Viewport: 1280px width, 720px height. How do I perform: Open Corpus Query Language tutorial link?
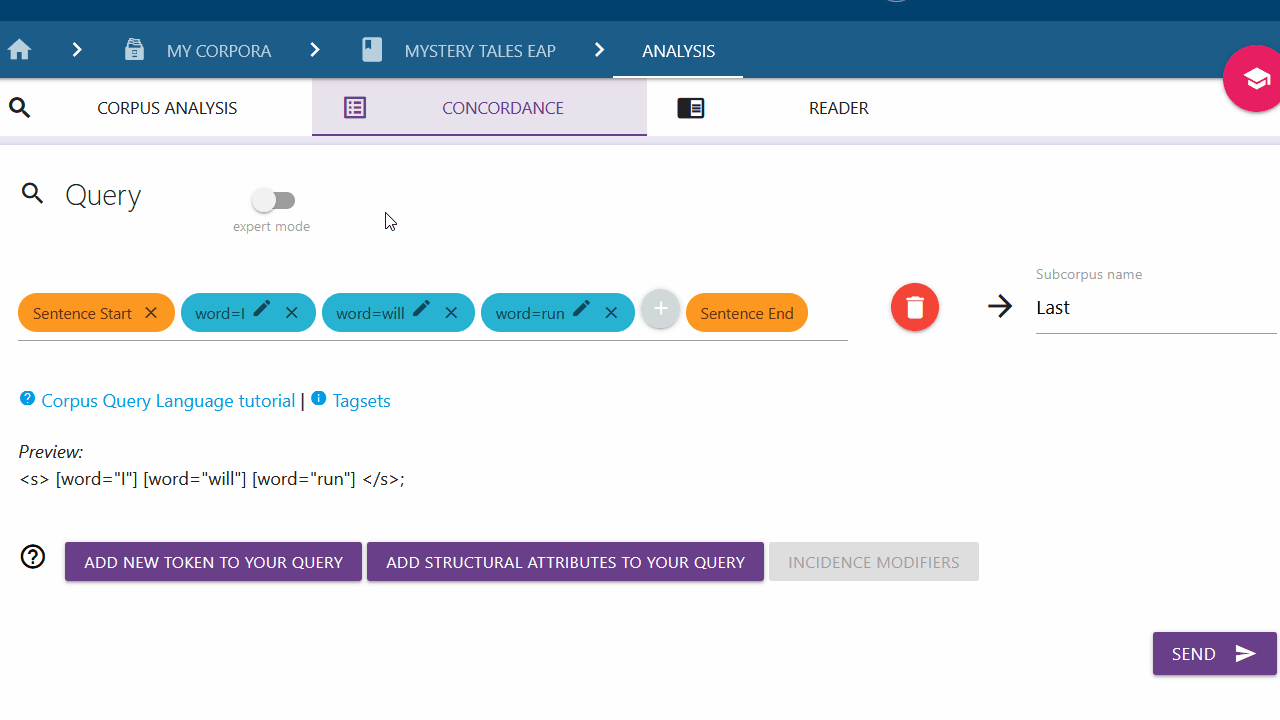[x=168, y=401]
